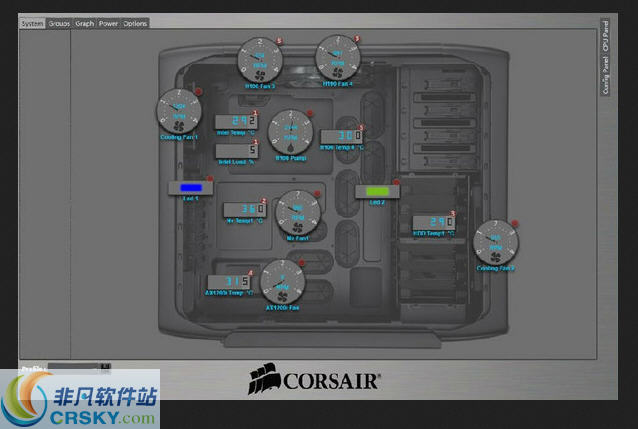Click the 'H100 Fan 4' label text
This screenshot has width=638, height=429.
(x=338, y=84)
